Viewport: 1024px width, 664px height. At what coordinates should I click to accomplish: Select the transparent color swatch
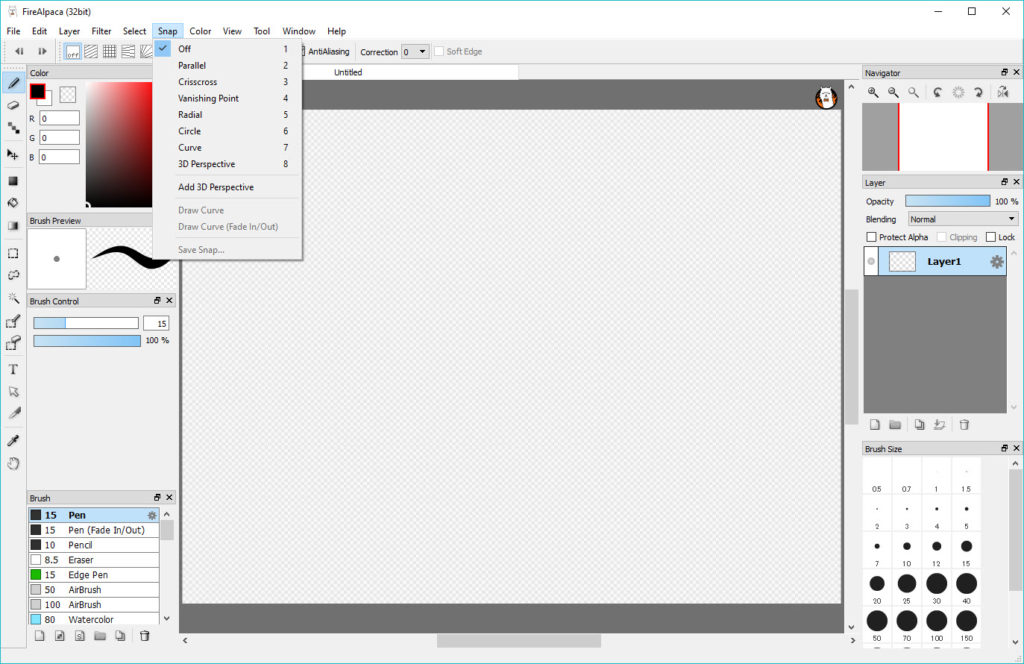click(x=67, y=95)
